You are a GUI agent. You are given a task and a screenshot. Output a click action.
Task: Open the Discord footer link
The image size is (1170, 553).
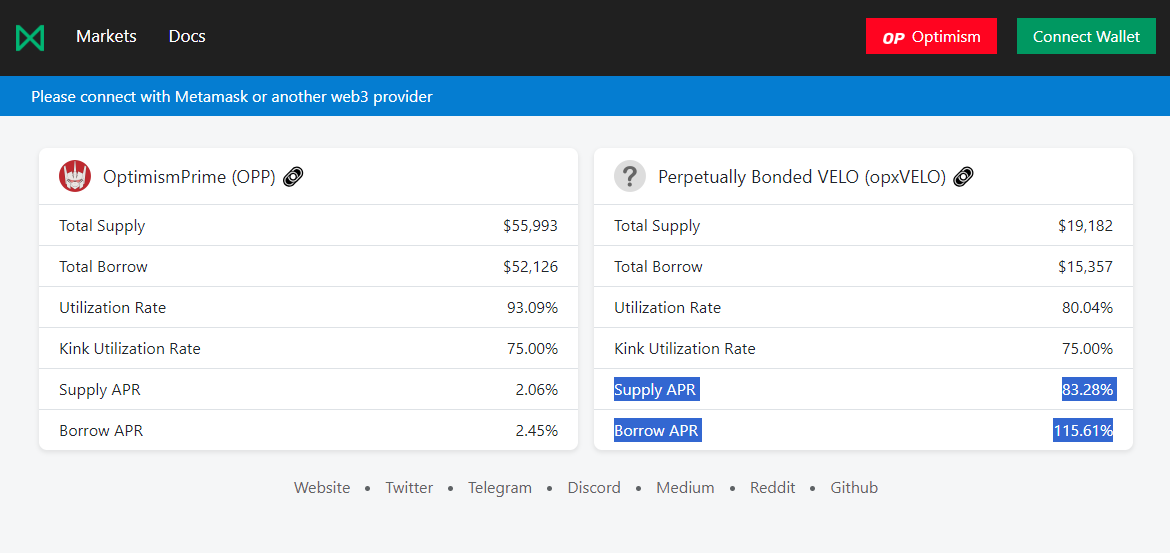[x=594, y=488]
